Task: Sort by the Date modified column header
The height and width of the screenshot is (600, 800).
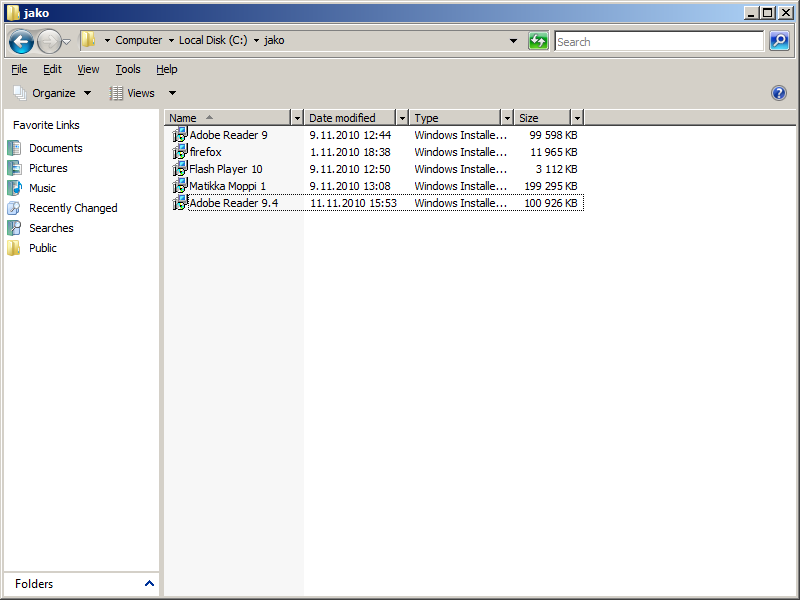Action: [x=350, y=118]
